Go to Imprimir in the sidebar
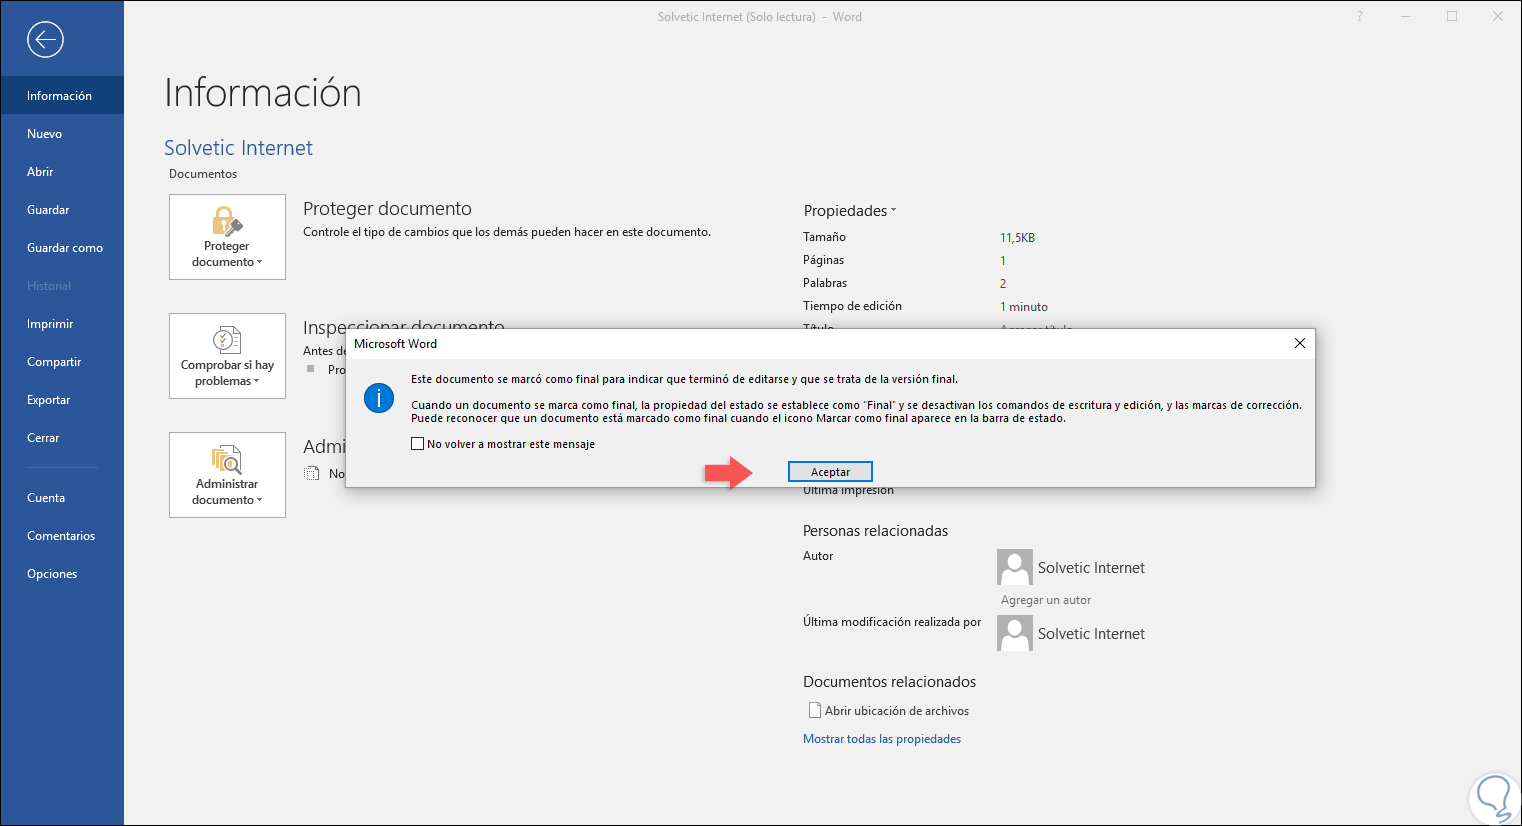1522x826 pixels. [x=62, y=324]
